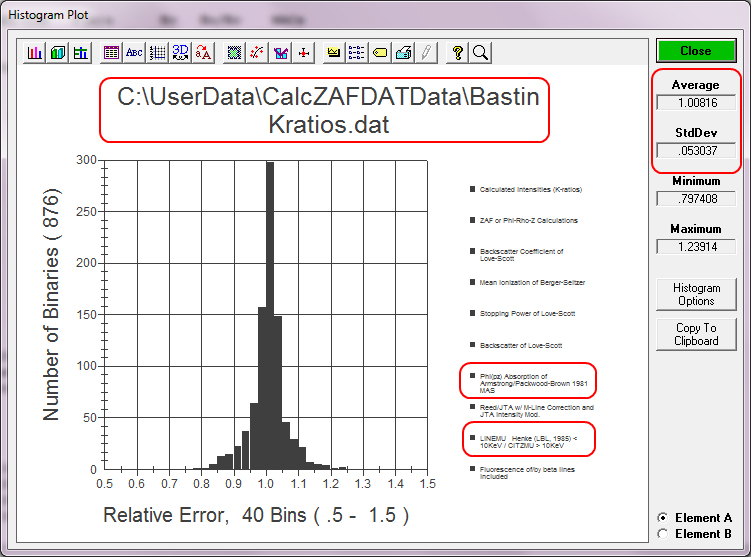Click the bar chart gallery toolbar icon
This screenshot has width=751, height=557.
coord(35,53)
